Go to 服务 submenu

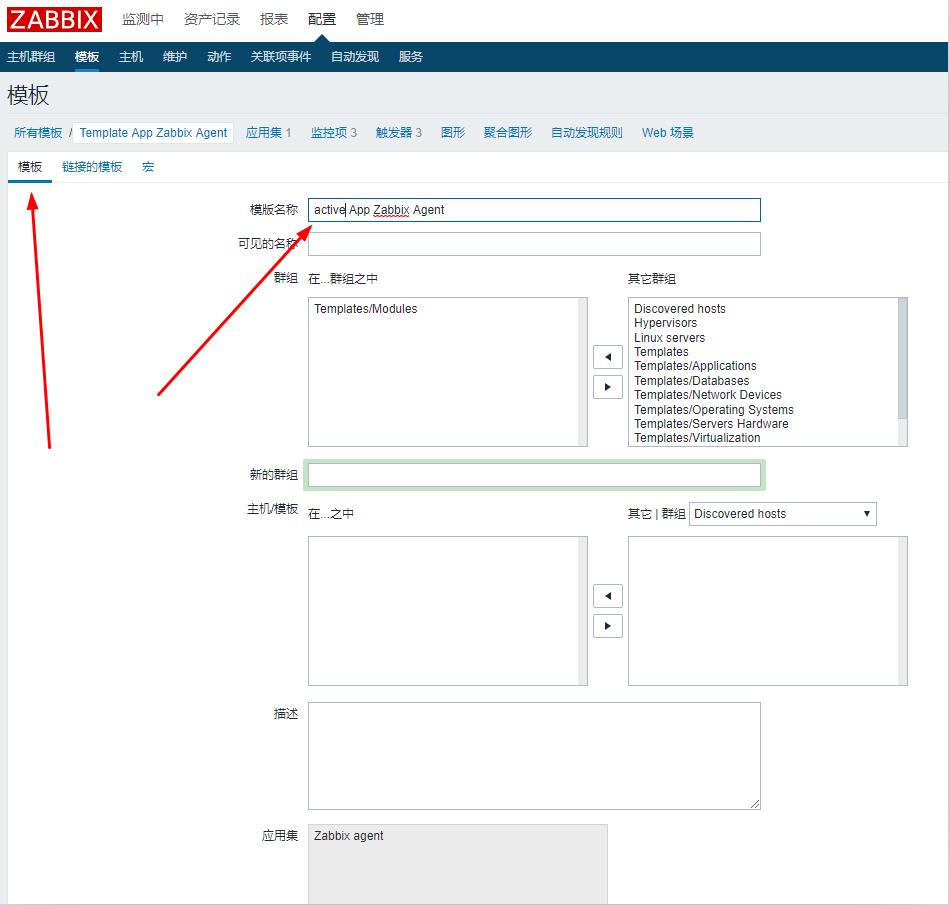pyautogui.click(x=411, y=57)
